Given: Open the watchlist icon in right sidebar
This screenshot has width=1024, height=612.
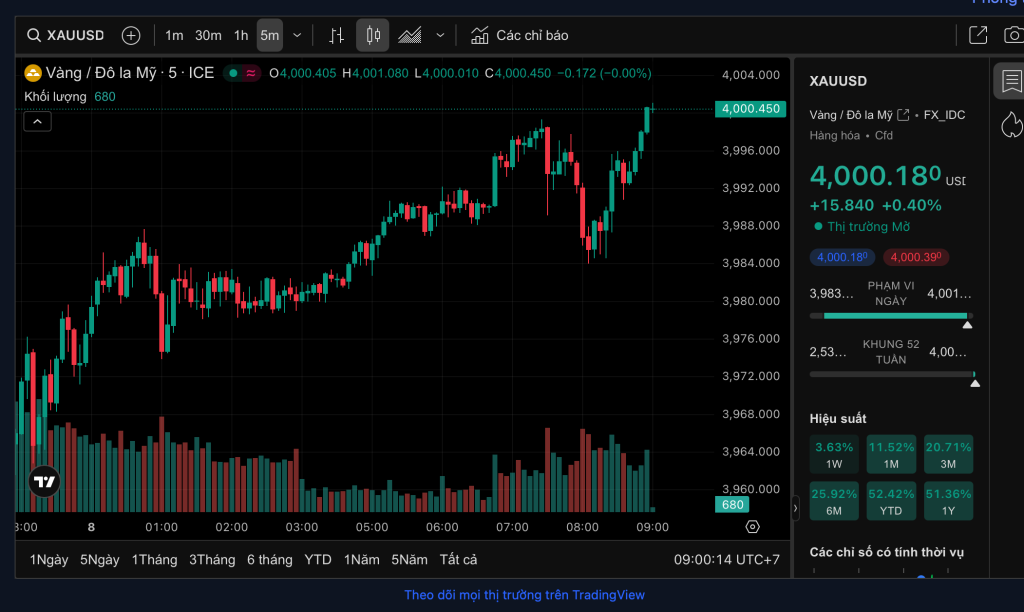Looking at the screenshot, I should (1010, 80).
